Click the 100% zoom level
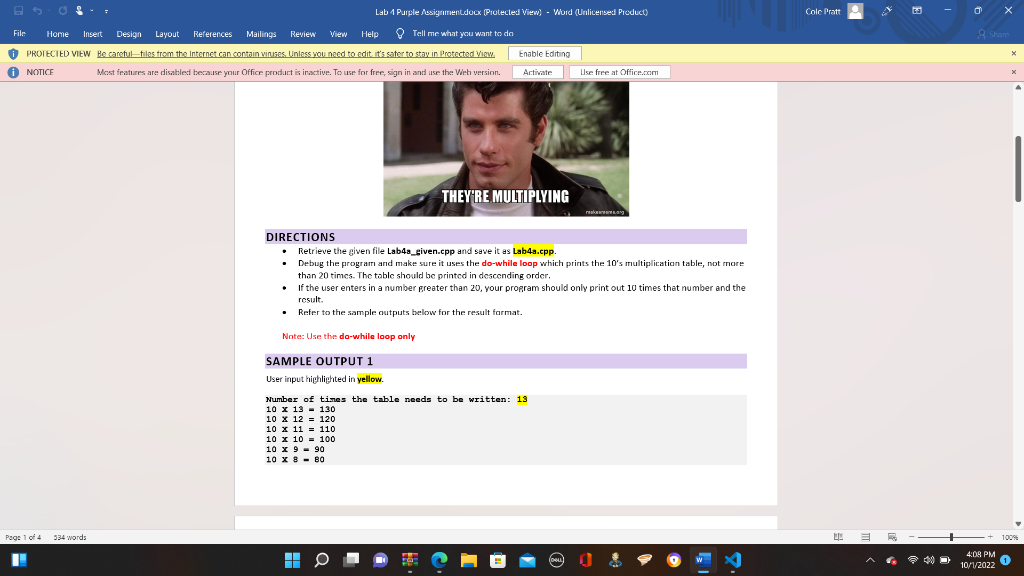1024x576 pixels. [x=1010, y=537]
